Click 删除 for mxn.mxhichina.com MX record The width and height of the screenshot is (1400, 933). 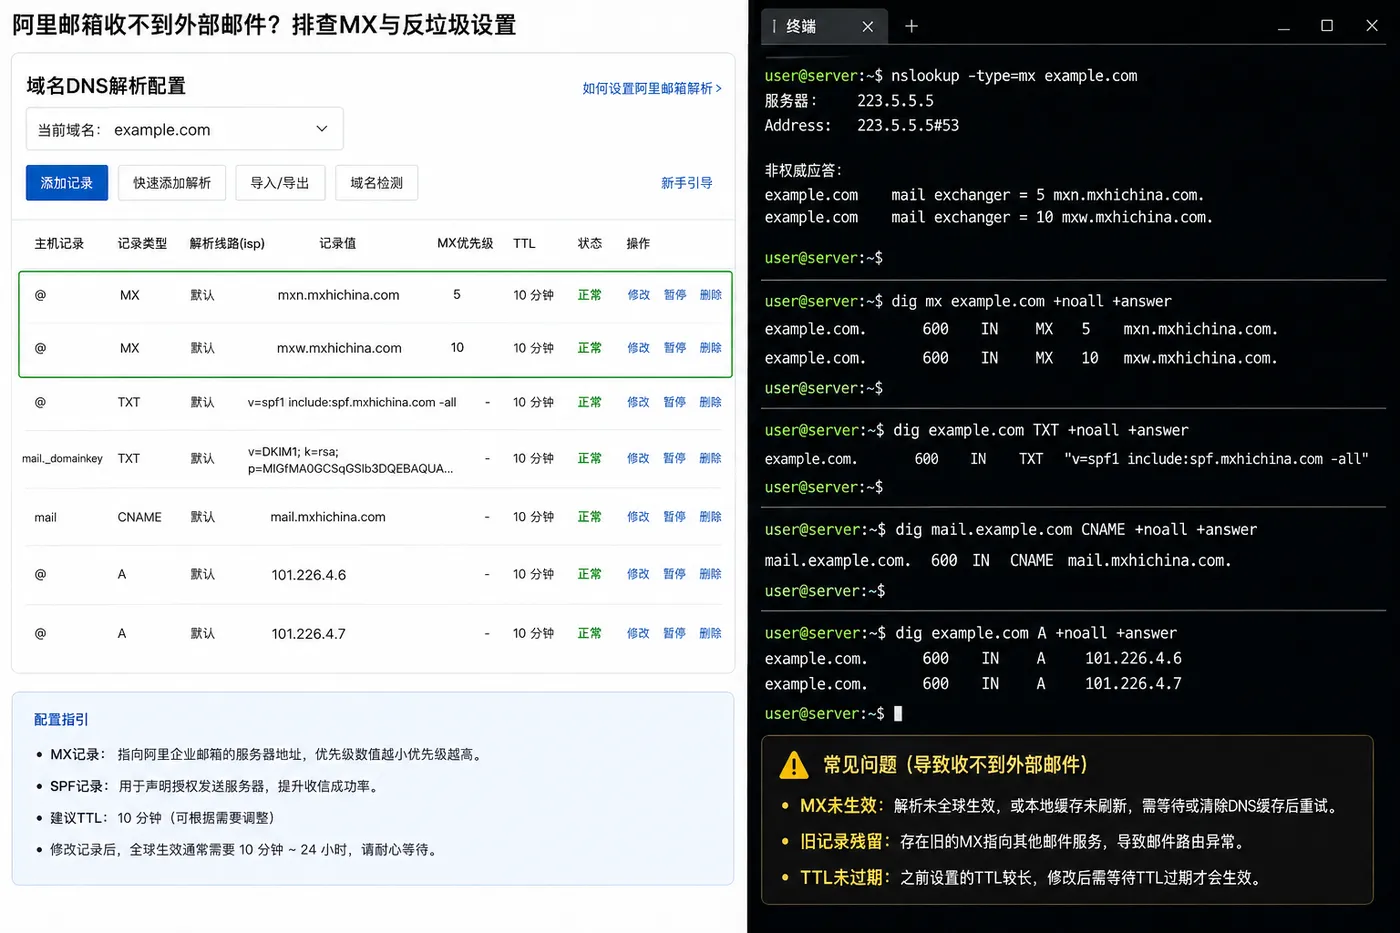(x=711, y=295)
